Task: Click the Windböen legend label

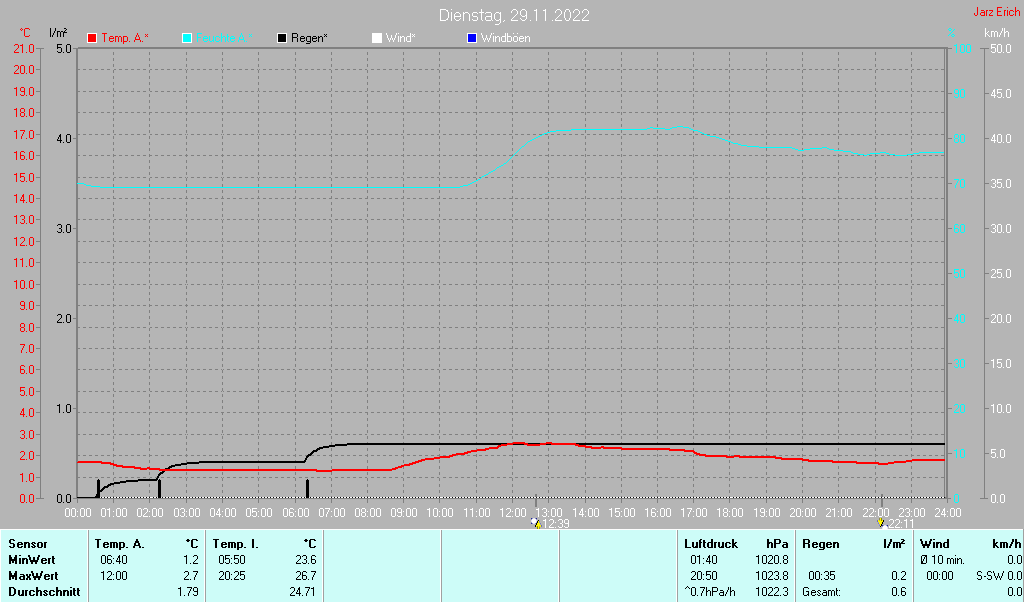Action: pyautogui.click(x=505, y=39)
